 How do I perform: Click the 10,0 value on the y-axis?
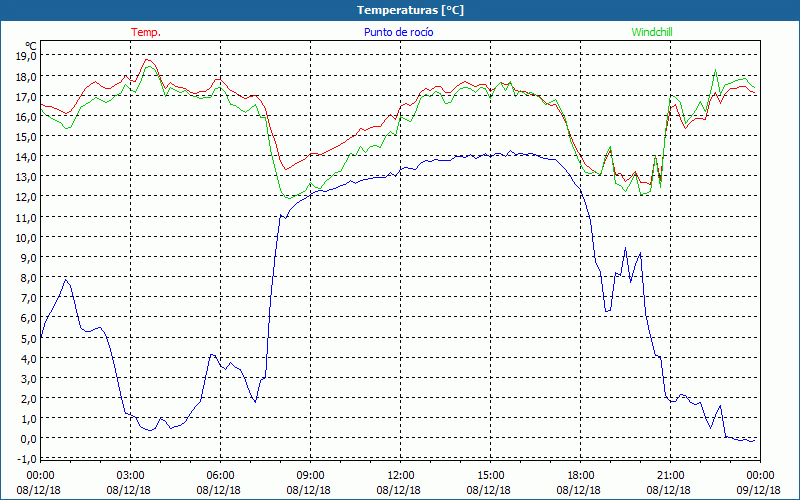coord(27,237)
